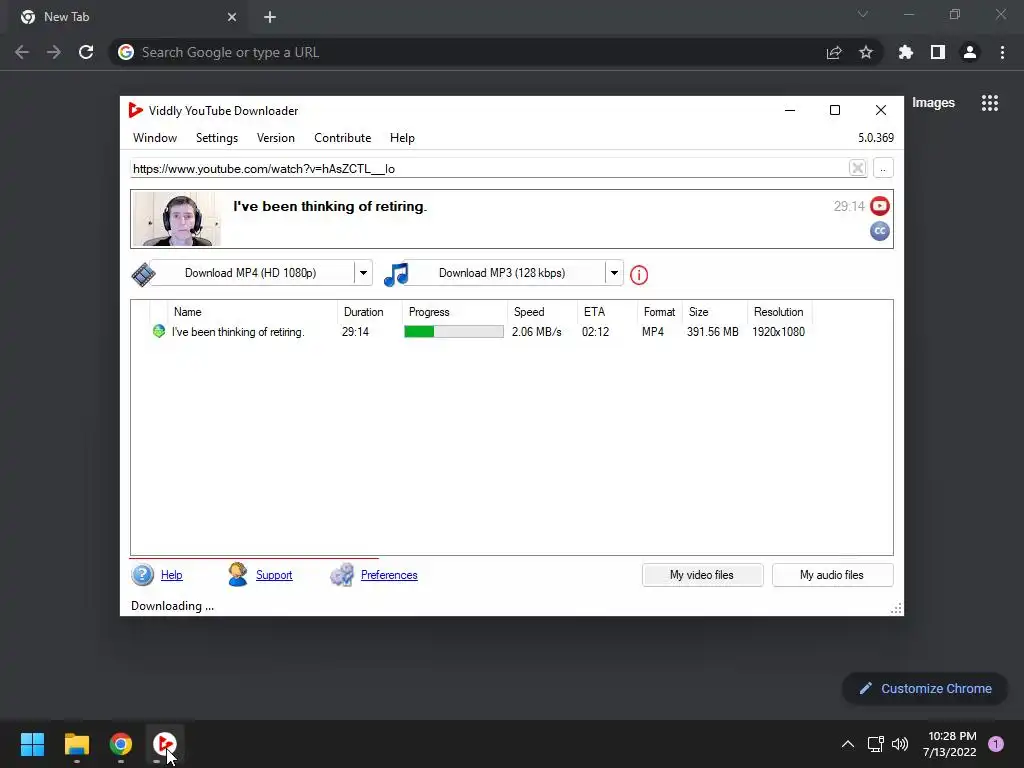Open new Chrome tab with plus

point(270,18)
